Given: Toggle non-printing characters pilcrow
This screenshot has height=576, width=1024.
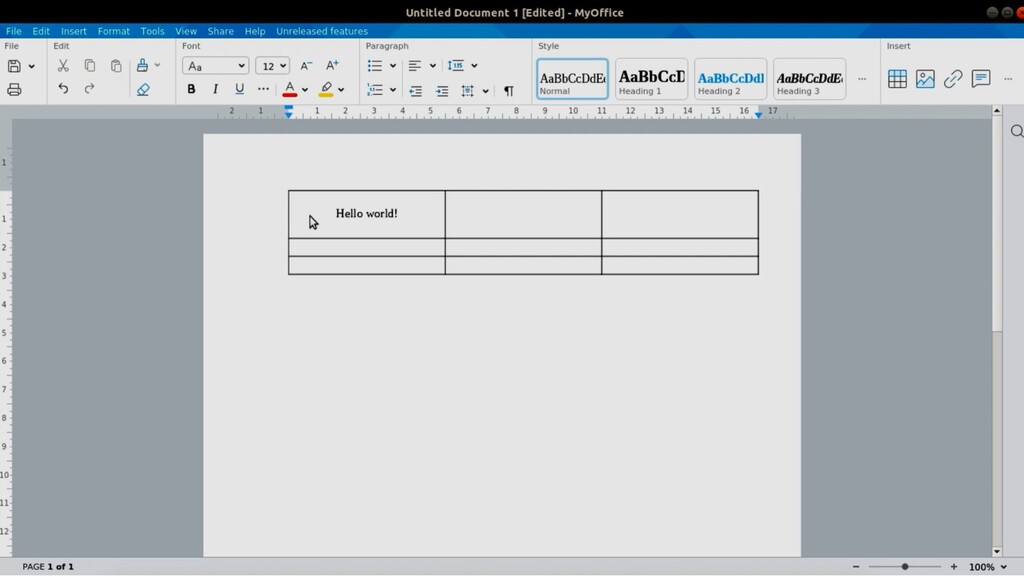Looking at the screenshot, I should tap(509, 91).
